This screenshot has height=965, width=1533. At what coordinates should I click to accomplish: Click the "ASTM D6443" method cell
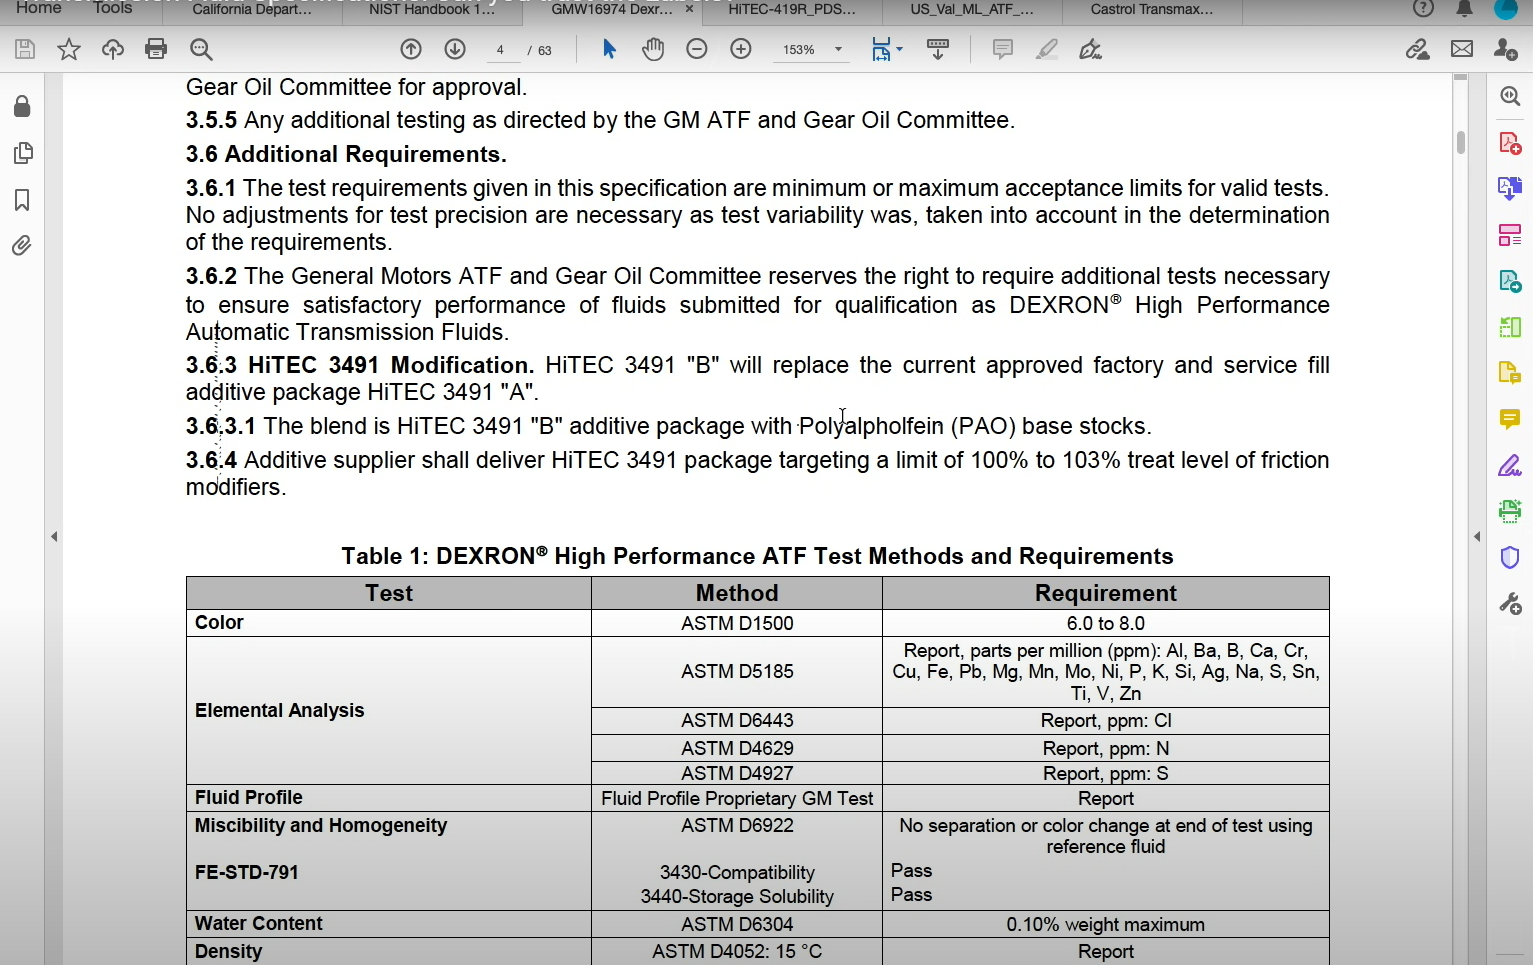tap(737, 721)
